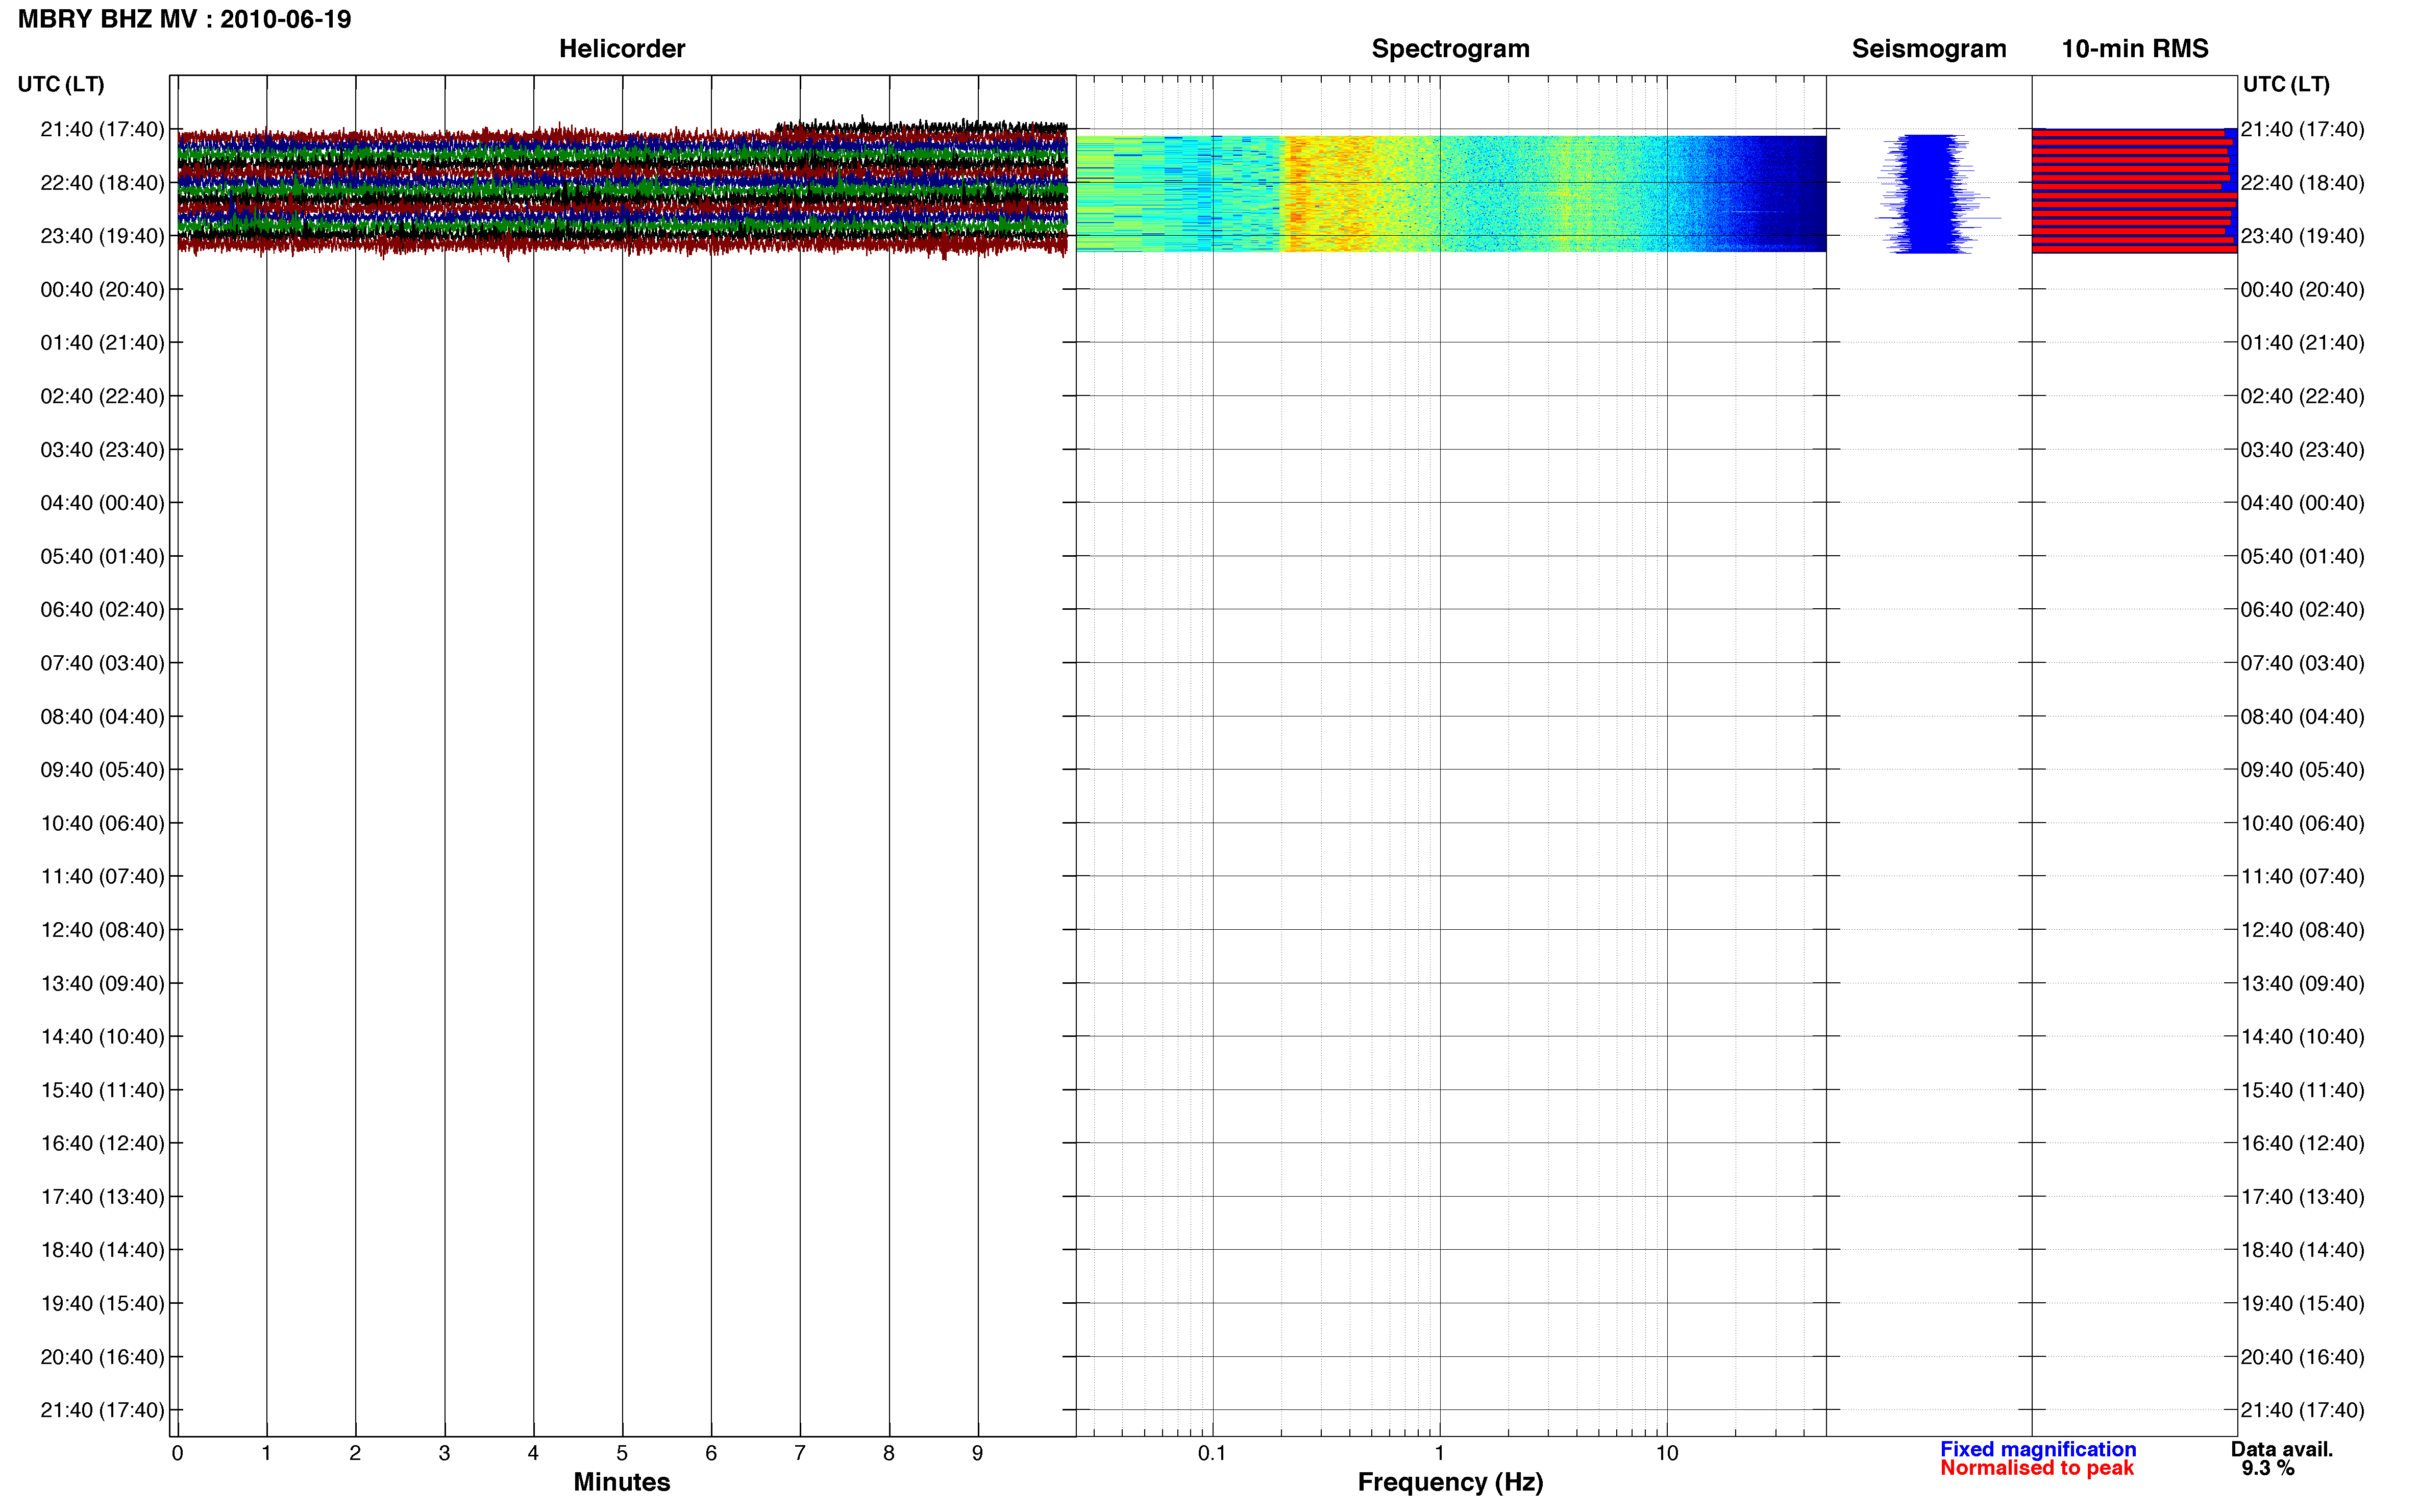Click the blue seismogram waveform trace
The width and height of the screenshot is (2419, 1512).
pos(1930,193)
